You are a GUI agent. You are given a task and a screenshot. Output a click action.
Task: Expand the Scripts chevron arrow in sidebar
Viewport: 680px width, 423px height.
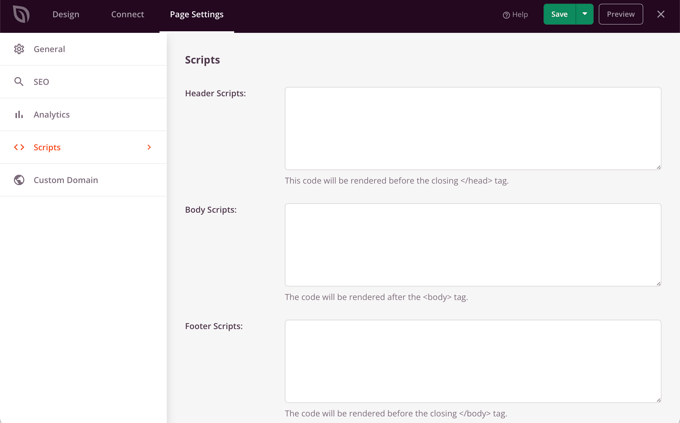[x=149, y=148]
